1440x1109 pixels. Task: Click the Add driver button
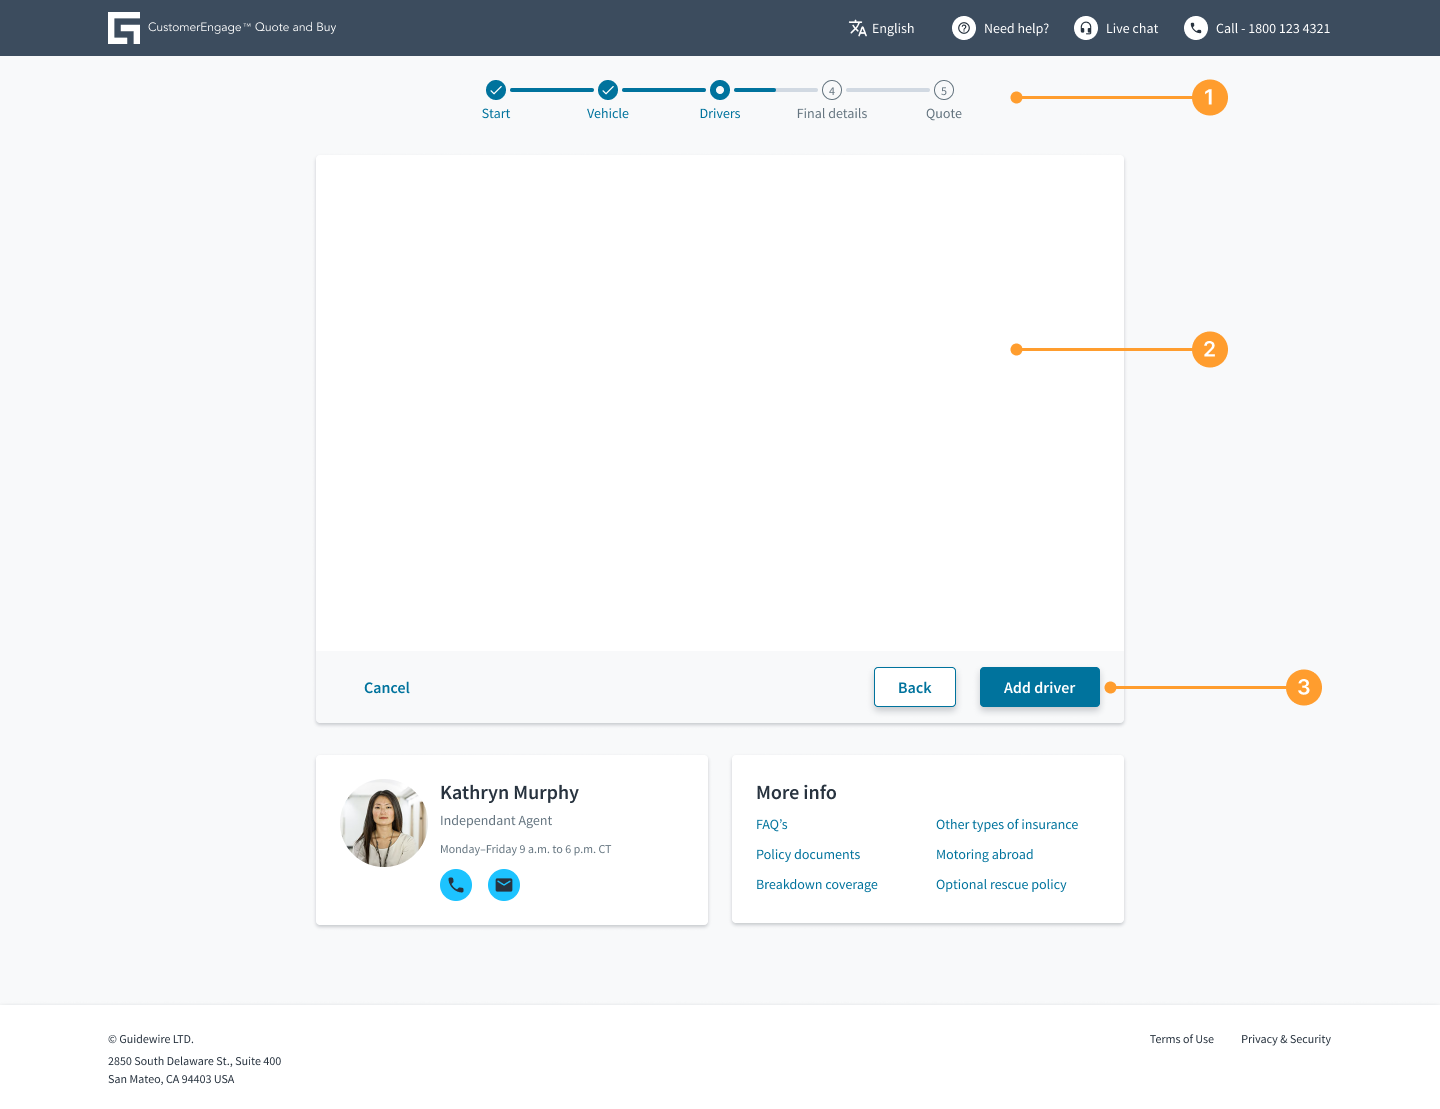click(1040, 687)
